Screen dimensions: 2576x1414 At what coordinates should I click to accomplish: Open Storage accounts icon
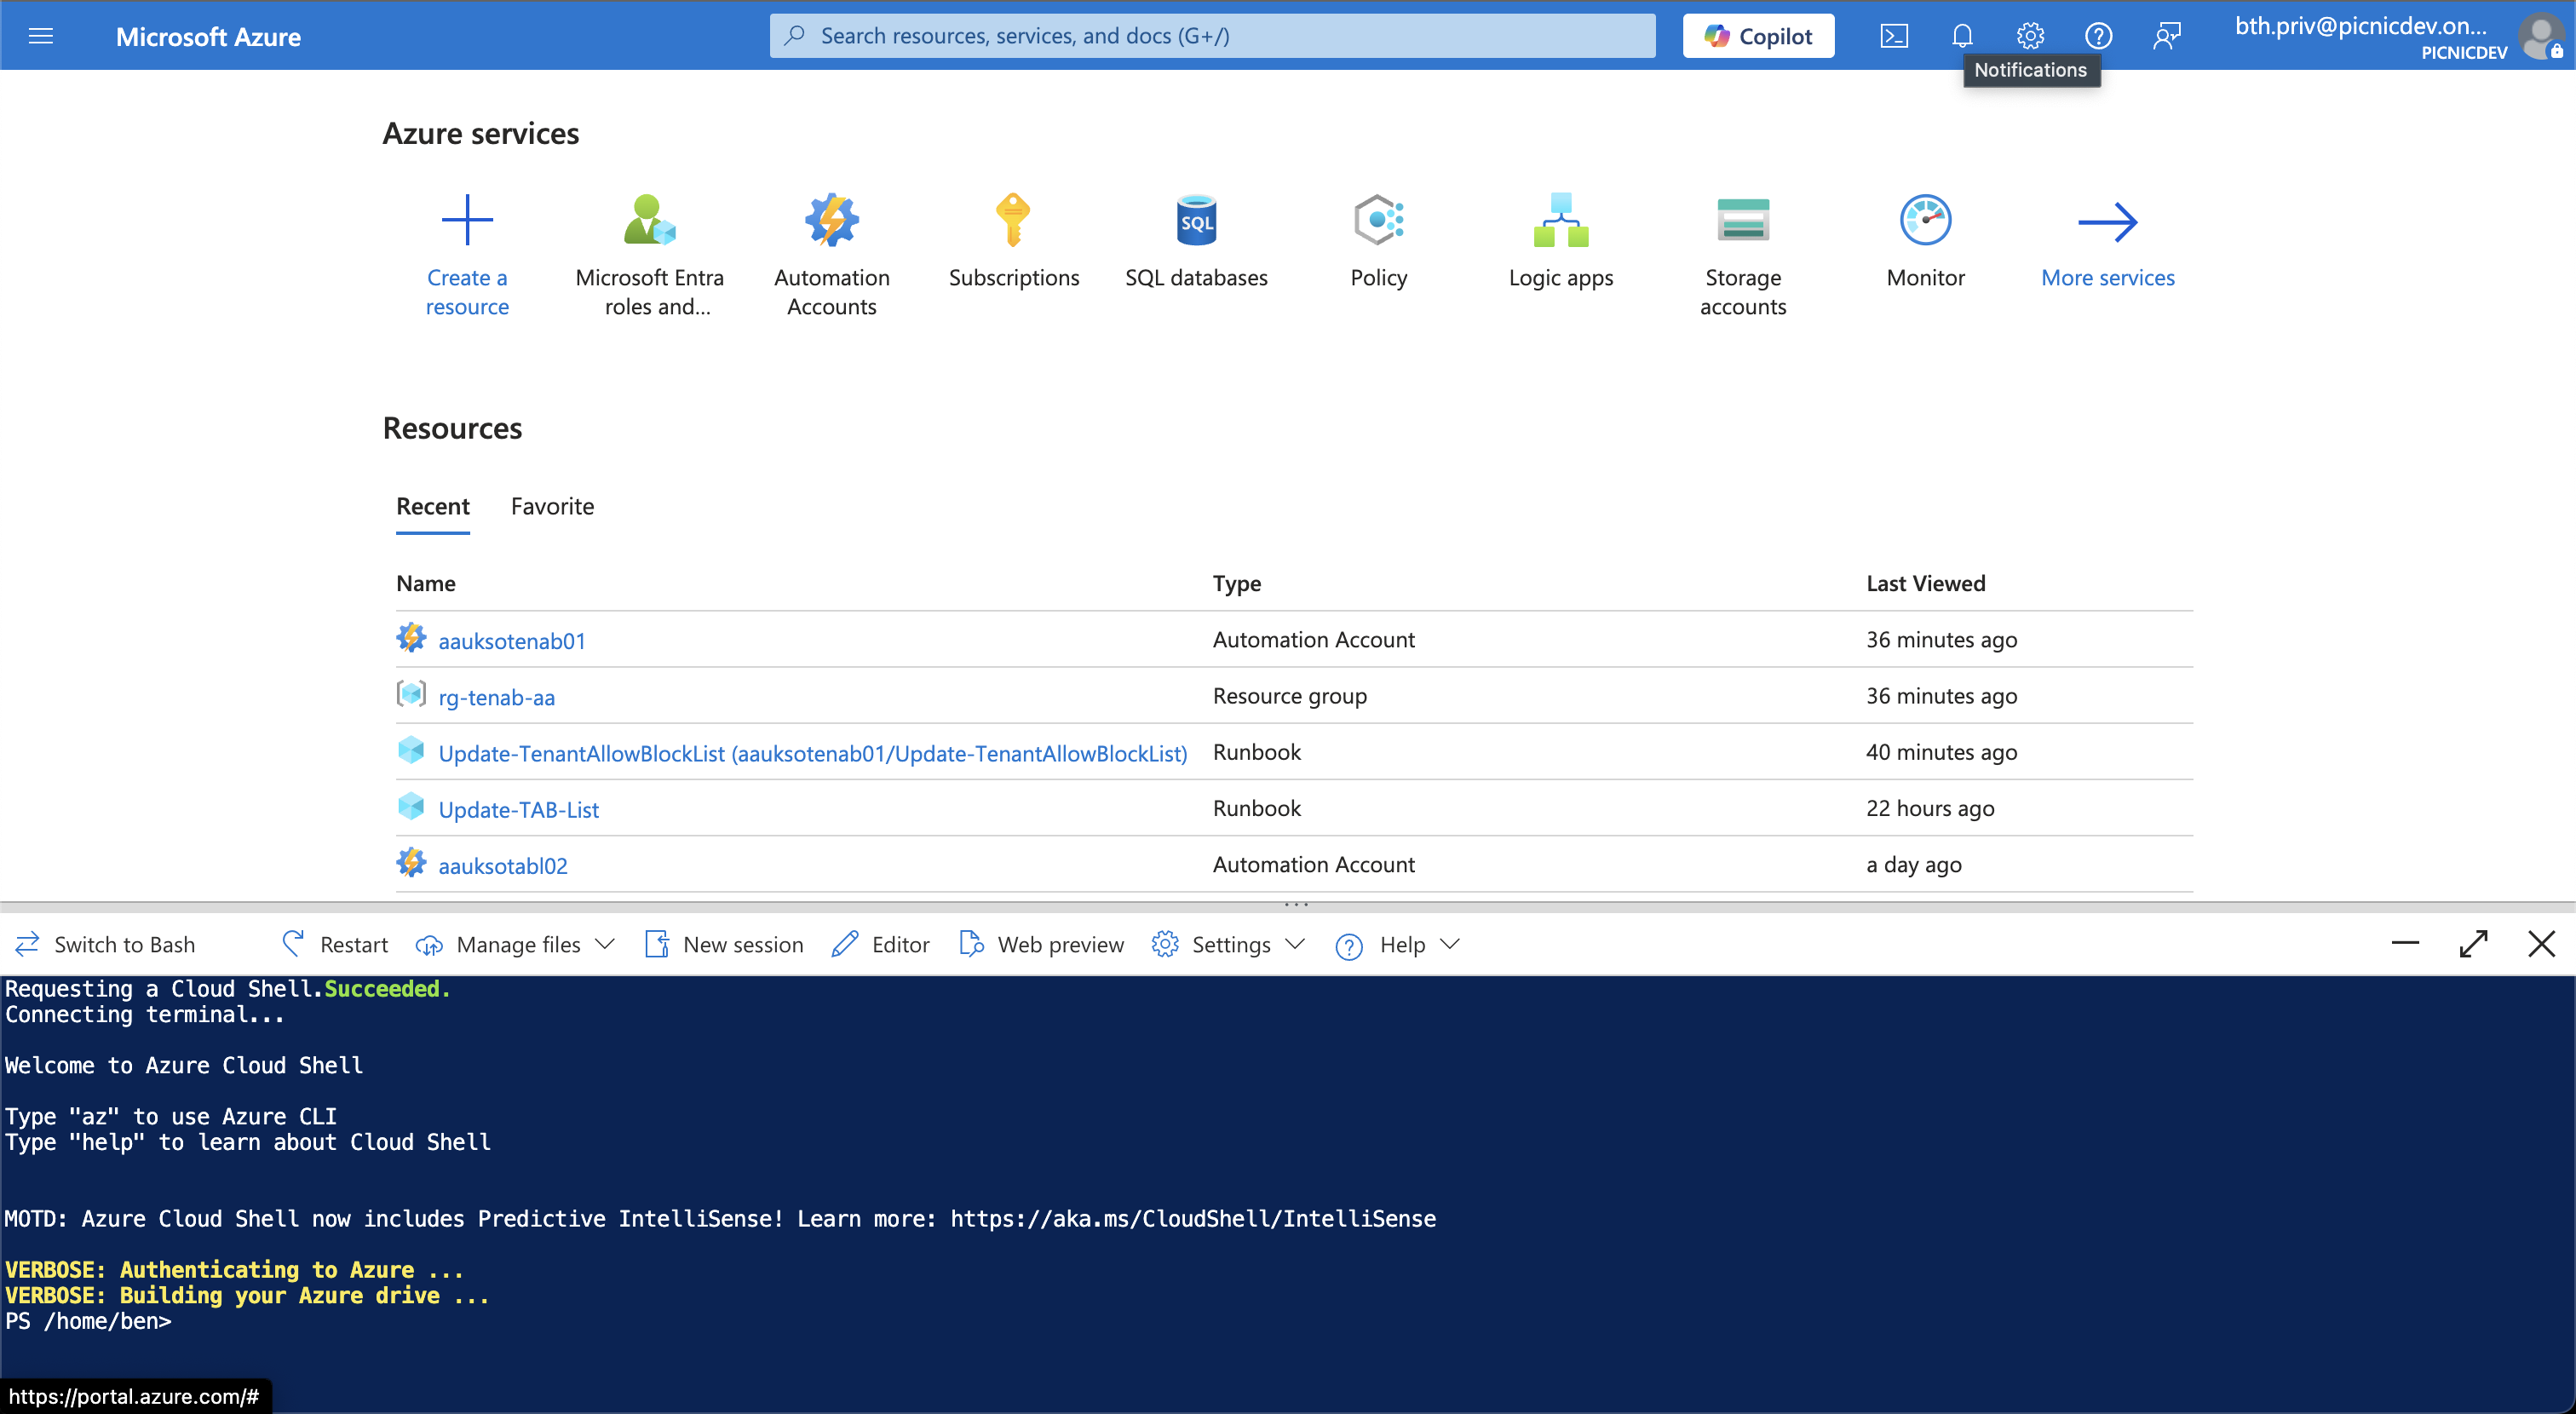pos(1743,219)
